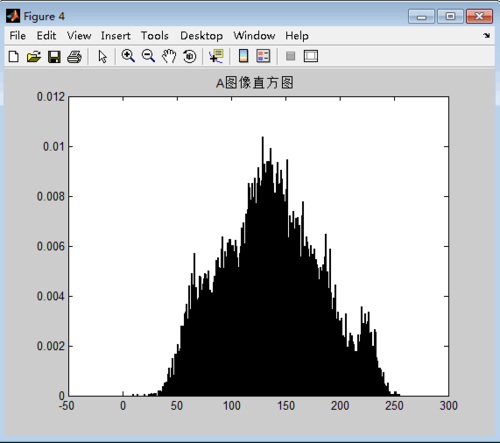Activate the Zoom In magnifier tool
The width and height of the screenshot is (500, 443).
click(128, 56)
